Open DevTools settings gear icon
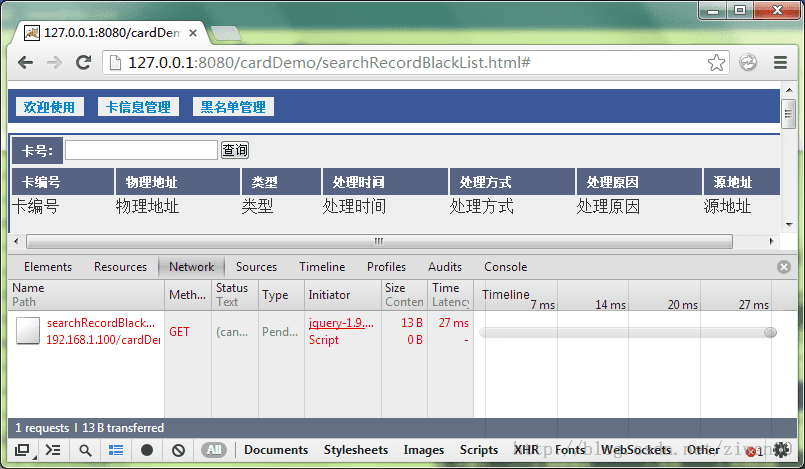 tap(781, 450)
